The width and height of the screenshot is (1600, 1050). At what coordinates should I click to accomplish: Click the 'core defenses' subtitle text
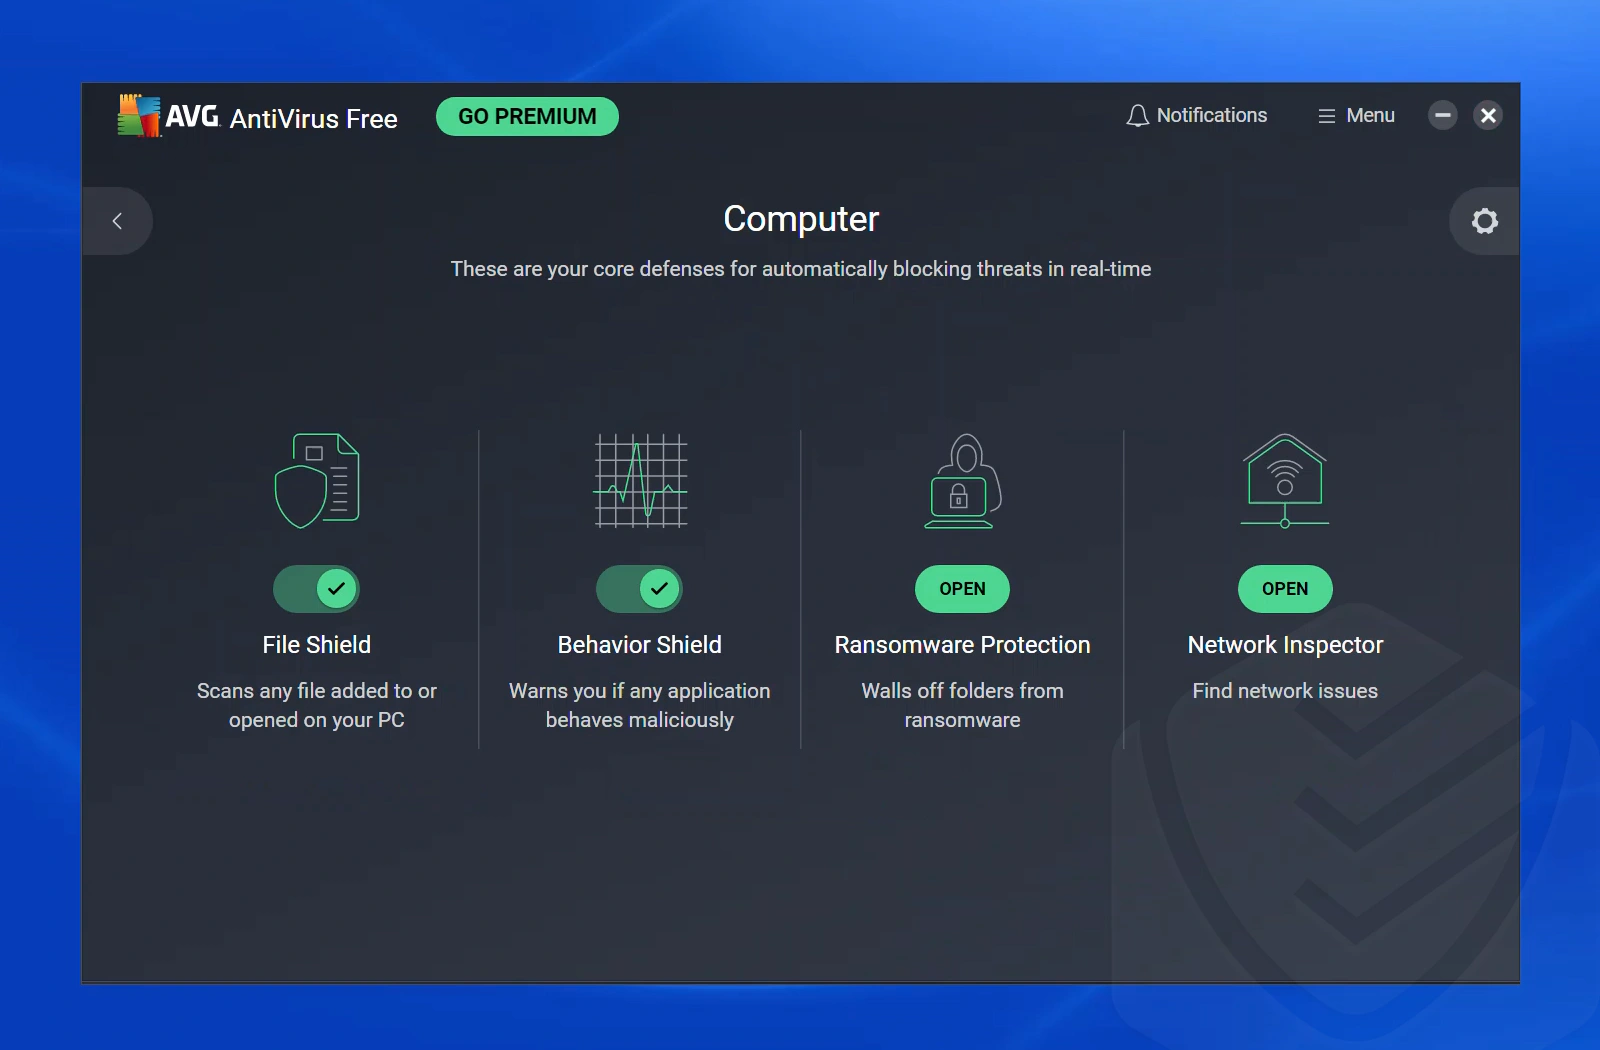(801, 269)
